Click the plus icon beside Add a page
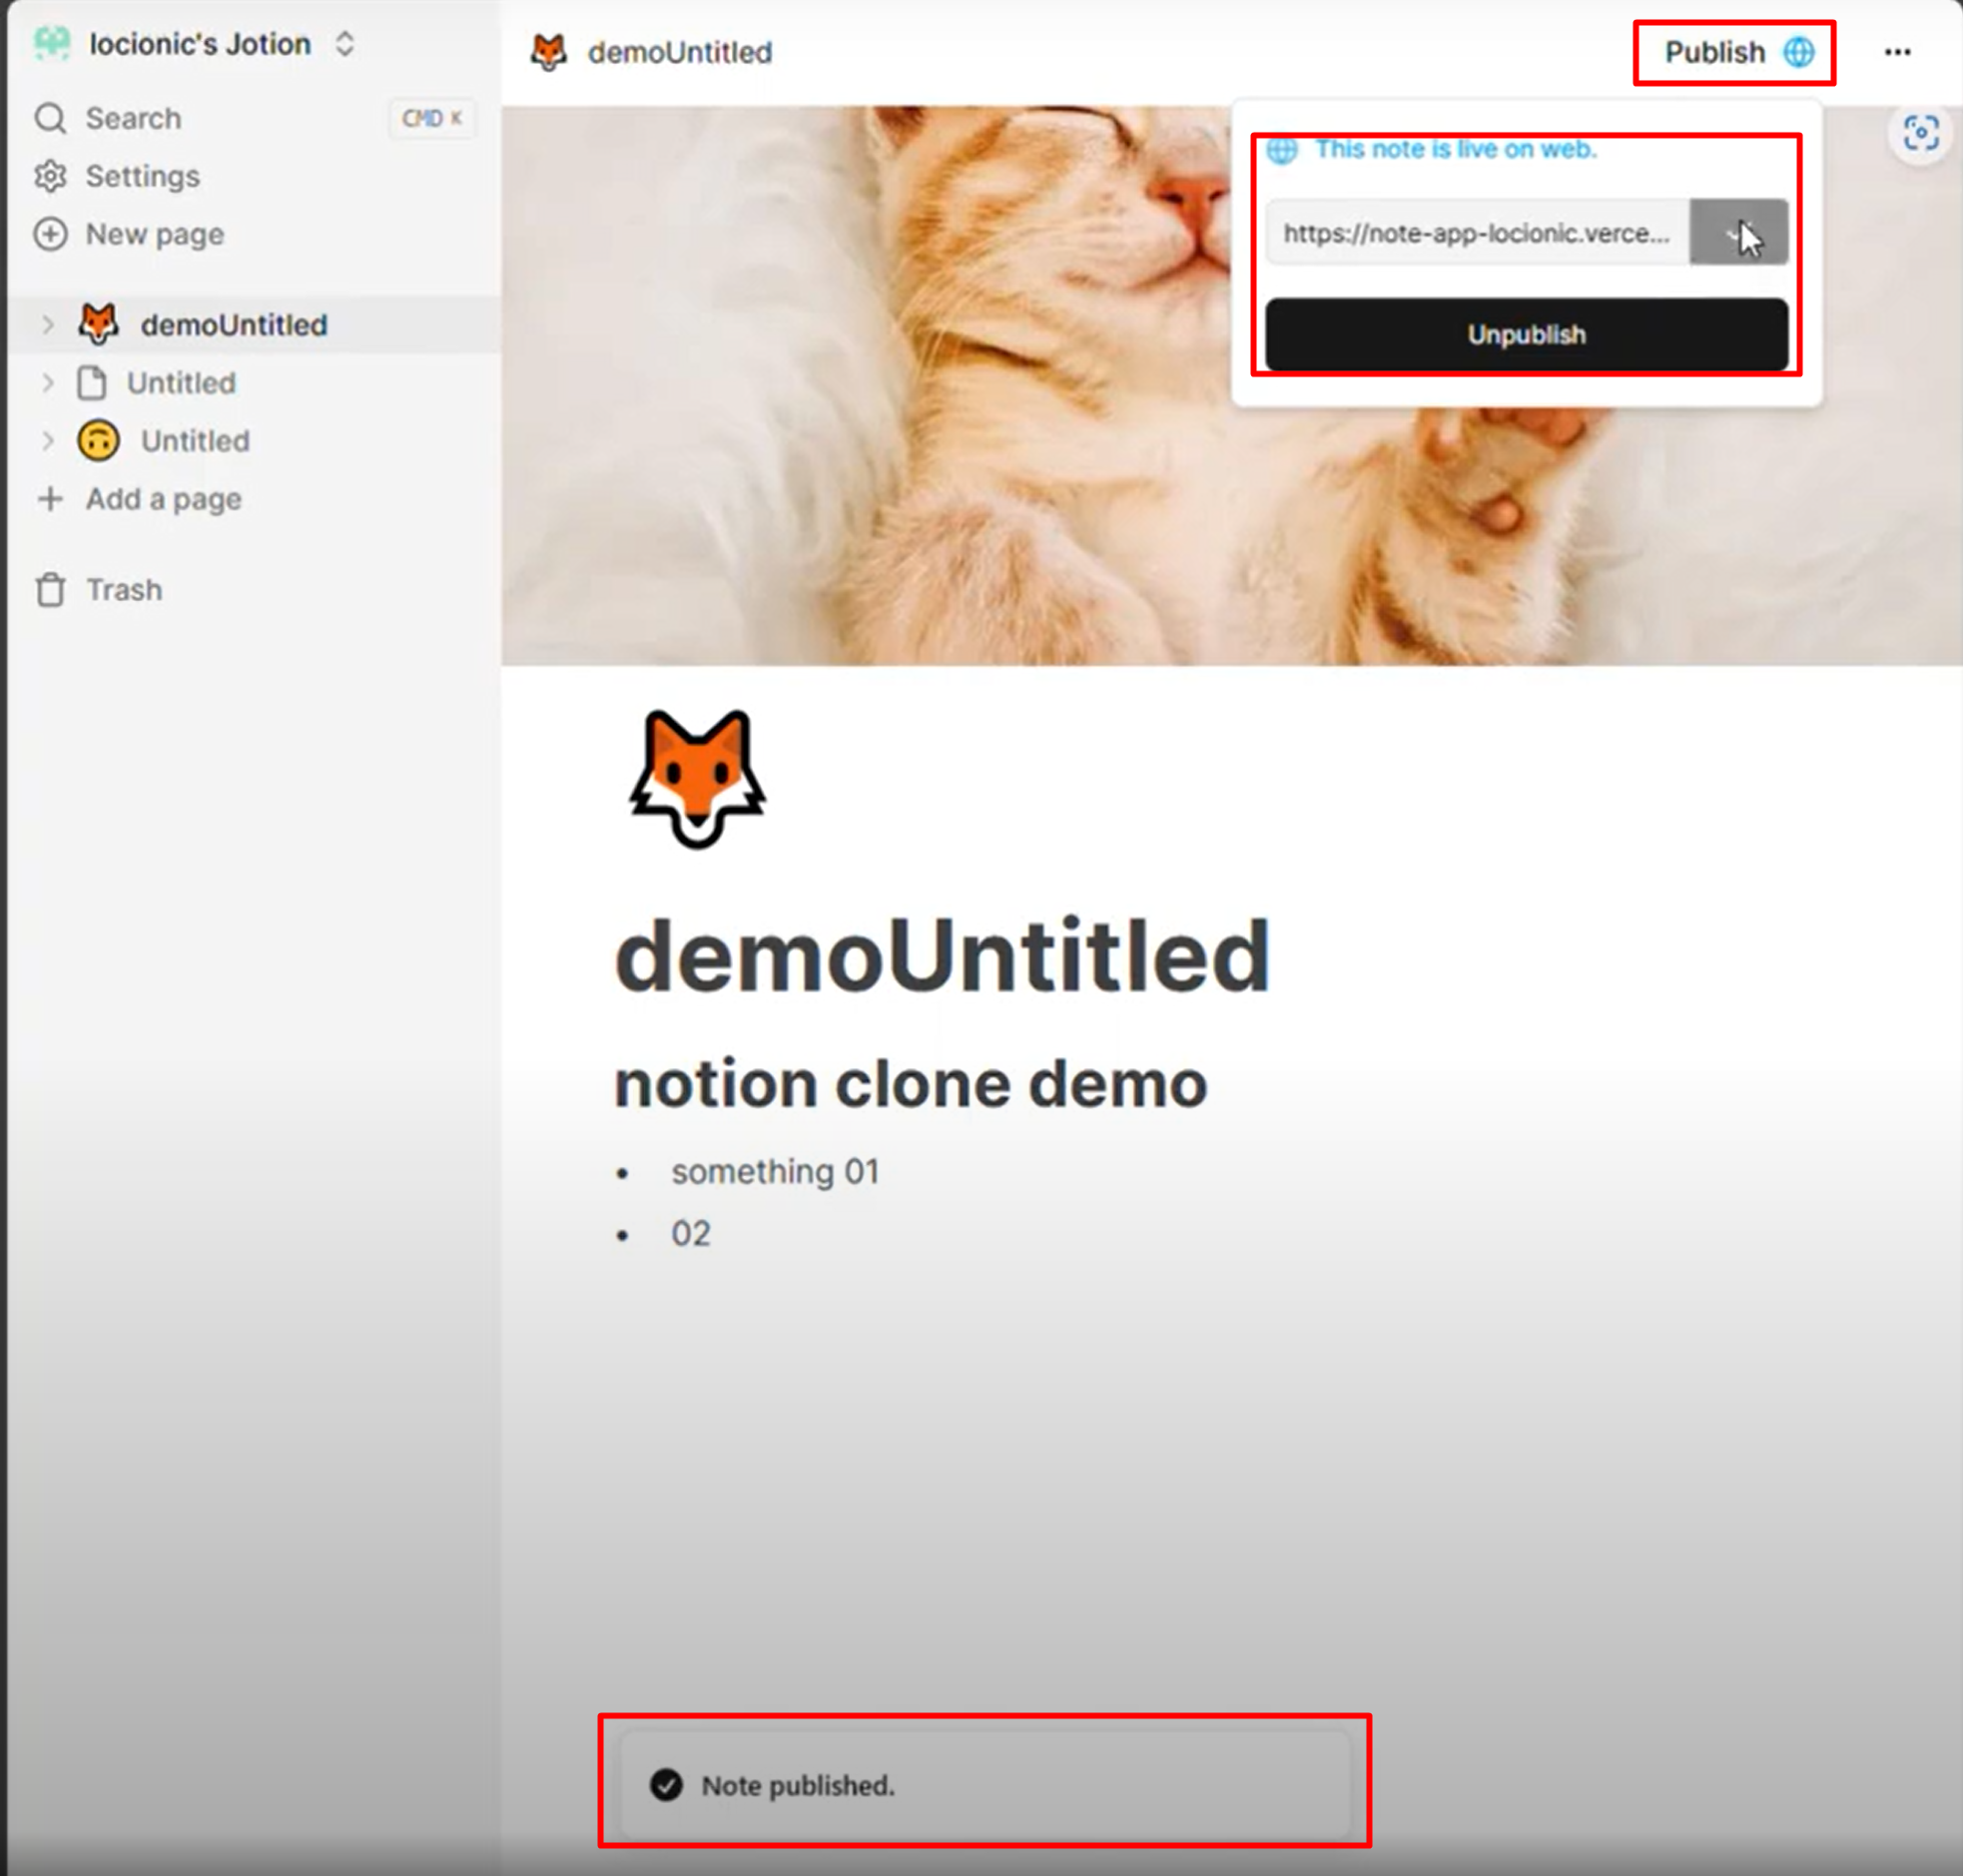Viewport: 1963px width, 1876px height. (50, 498)
